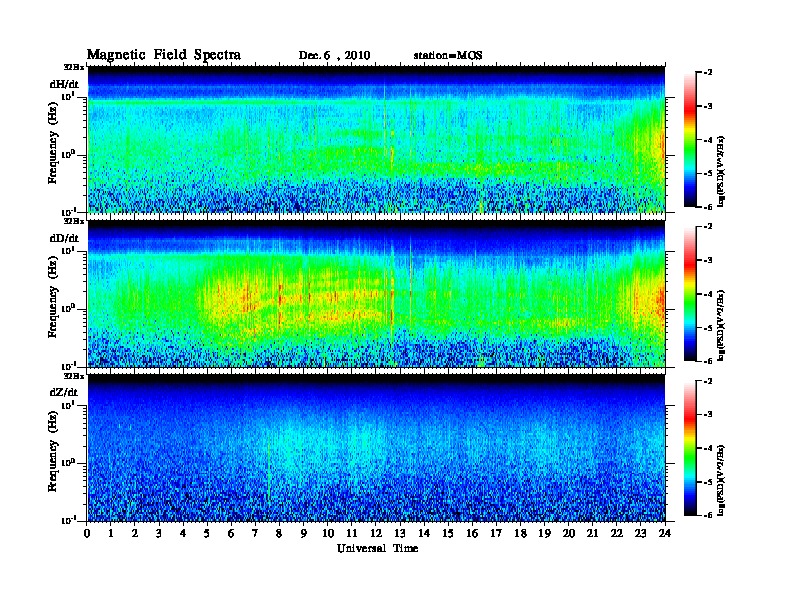Click the dH/dt panel color scale bar

tap(689, 139)
